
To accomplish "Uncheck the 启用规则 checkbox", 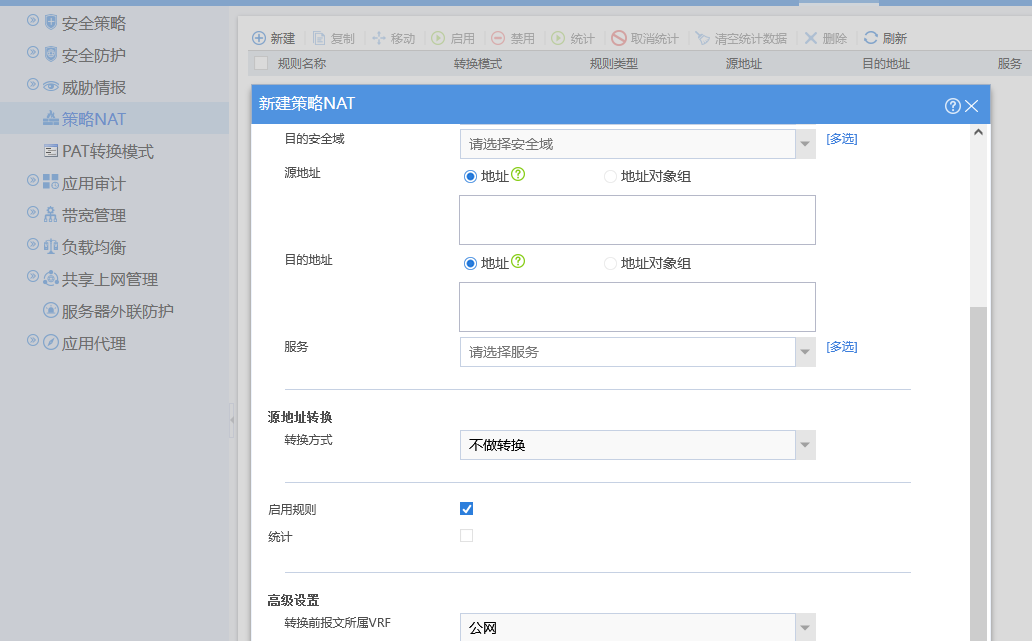I will pos(466,508).
